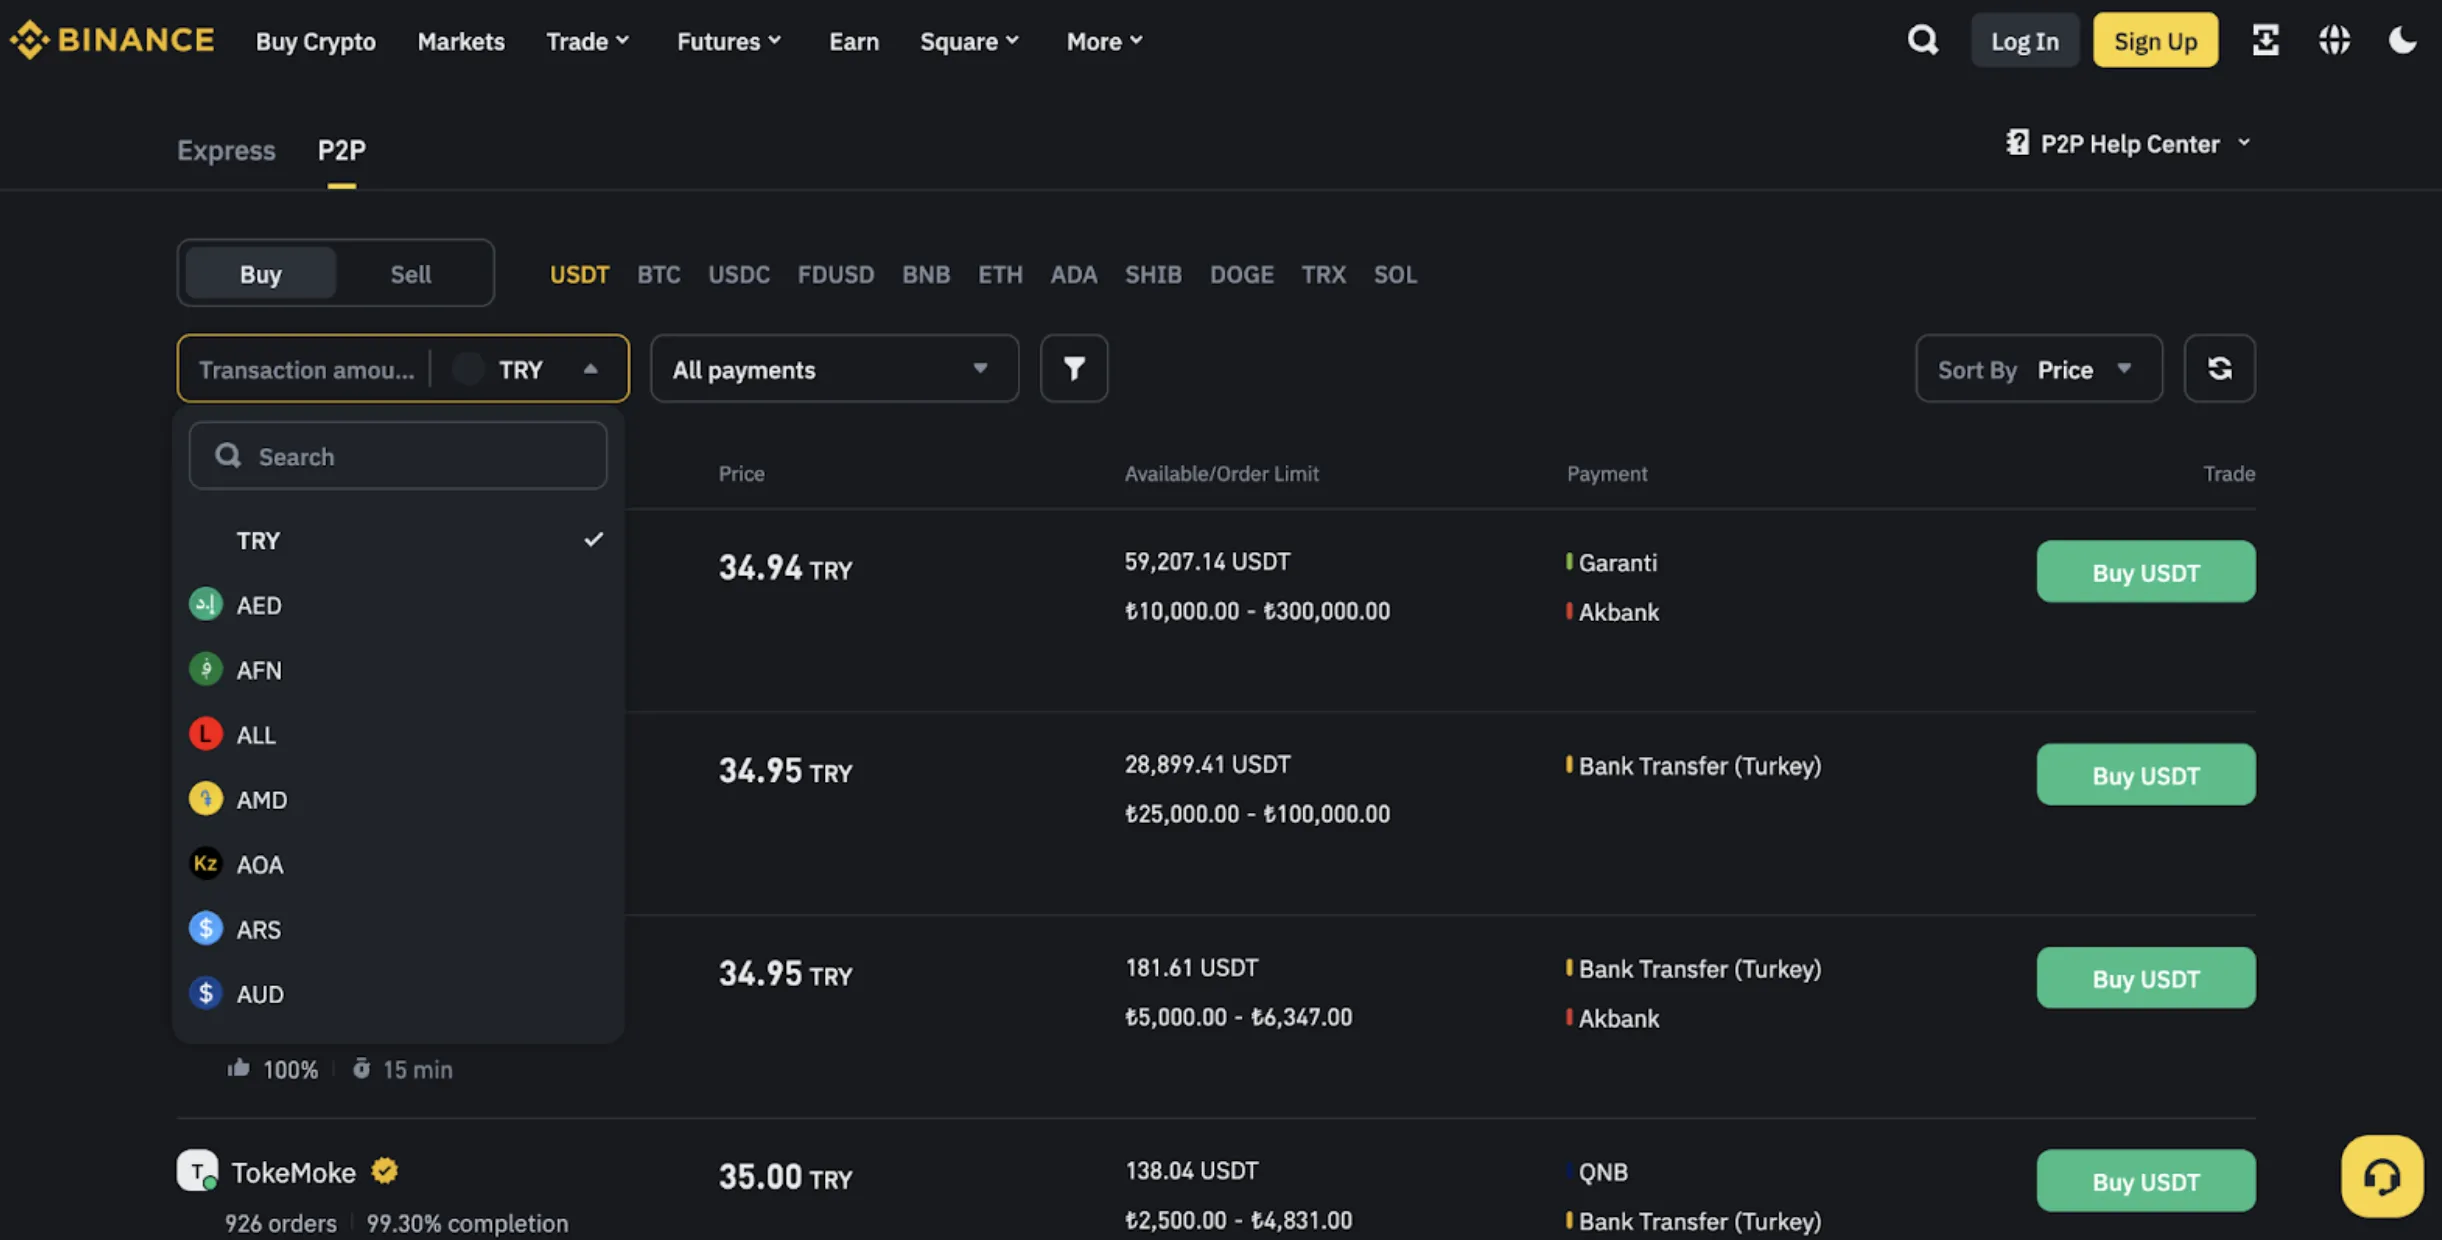Expand the Futures menu
2442x1240 pixels.
click(729, 41)
